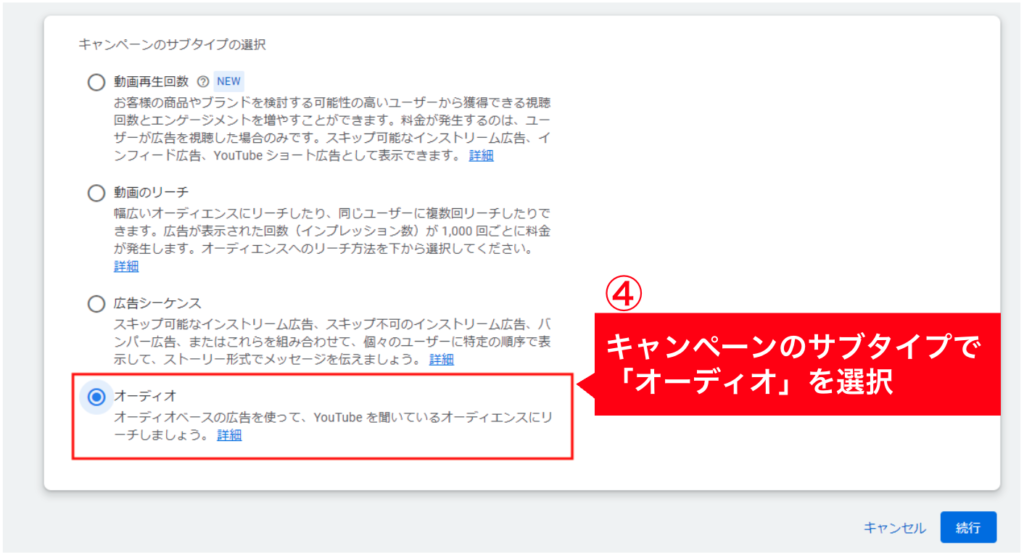Select the 動画のリーチ radio button

pos(97,193)
